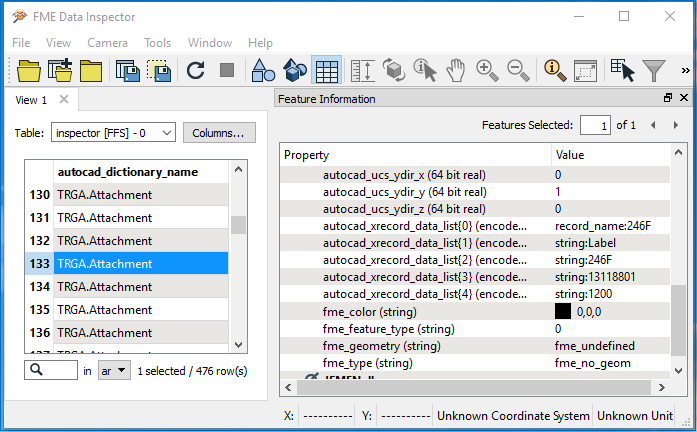Close the Feature Information panel

pos(684,98)
